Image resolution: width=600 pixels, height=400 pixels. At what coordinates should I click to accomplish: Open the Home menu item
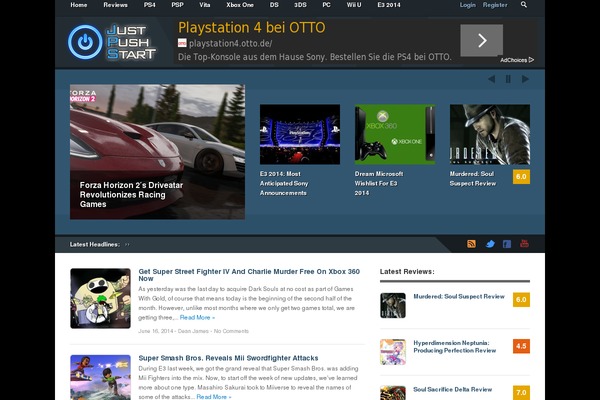click(x=78, y=5)
